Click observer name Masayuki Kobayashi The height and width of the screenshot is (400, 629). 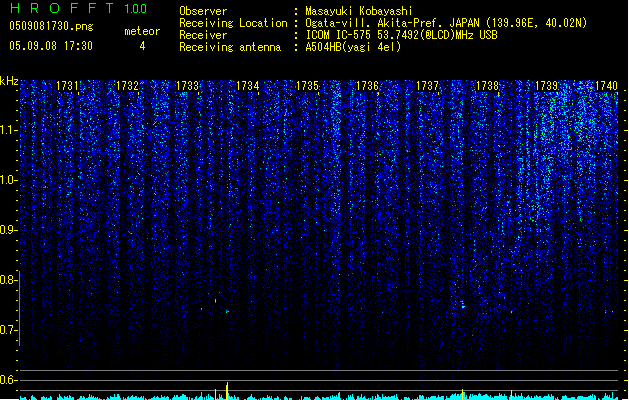coord(359,11)
